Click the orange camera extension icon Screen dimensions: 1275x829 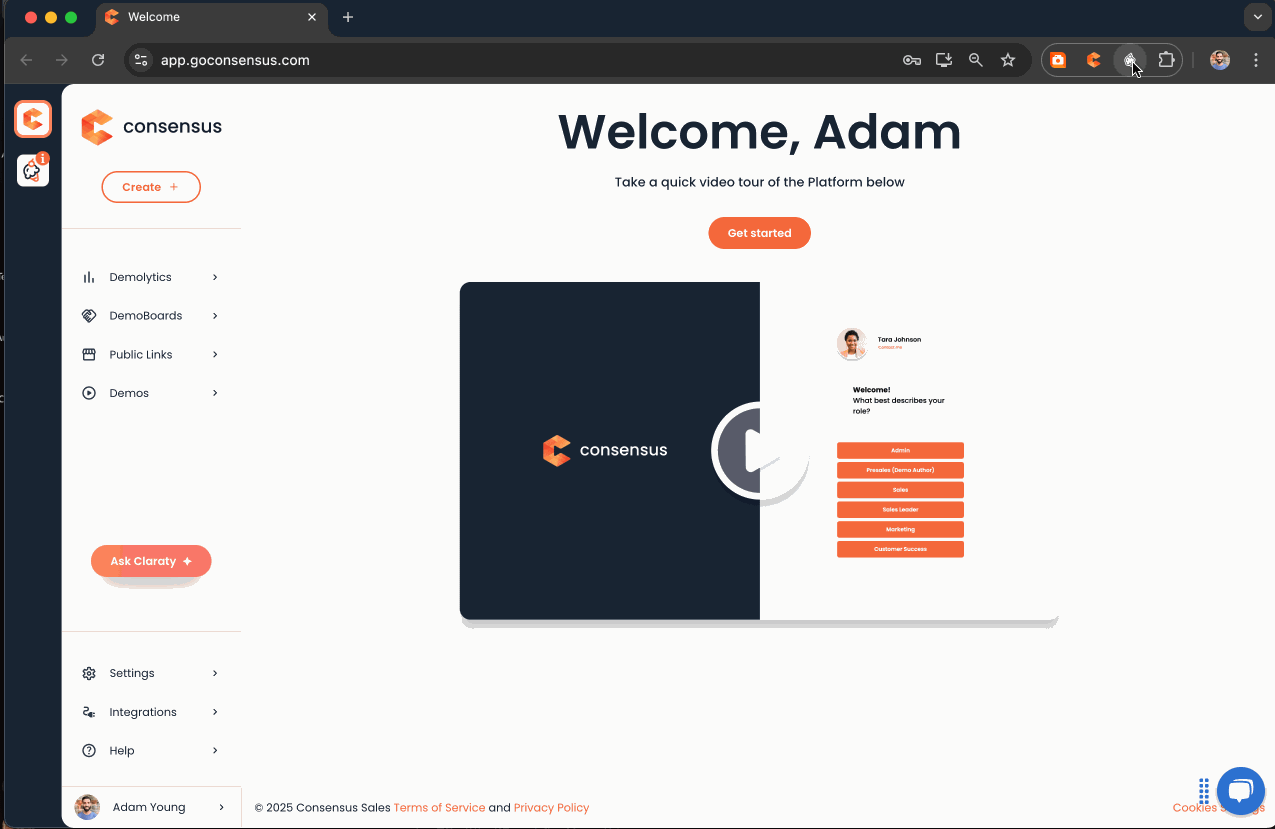(x=1058, y=60)
